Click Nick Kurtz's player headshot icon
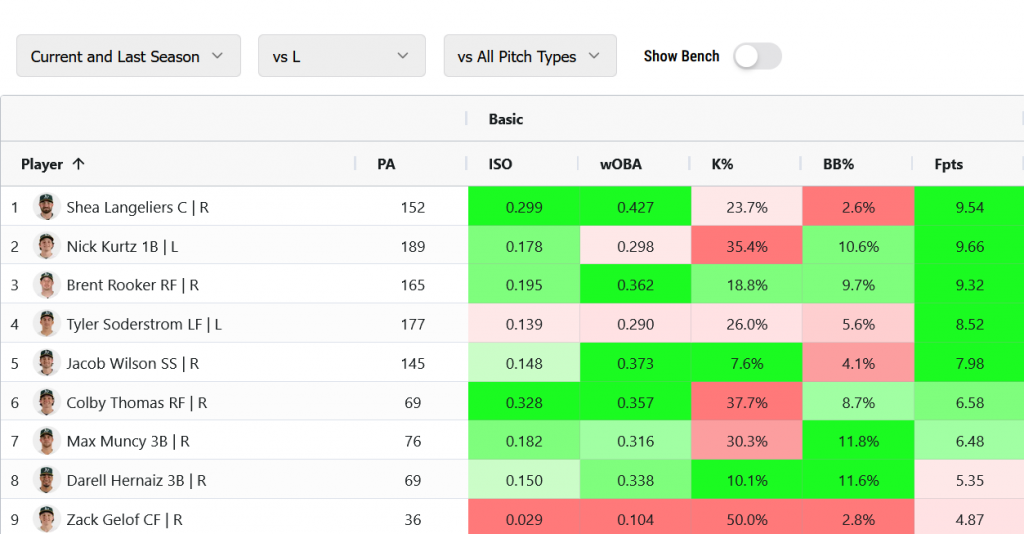1024x534 pixels. pyautogui.click(x=45, y=246)
